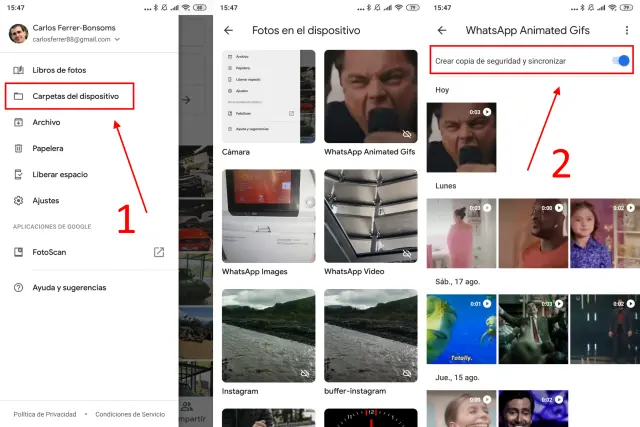The width and height of the screenshot is (640, 427).
Task: Open three-dot overflow menu in WhatsApp Animated Gifs
Action: coord(627,31)
